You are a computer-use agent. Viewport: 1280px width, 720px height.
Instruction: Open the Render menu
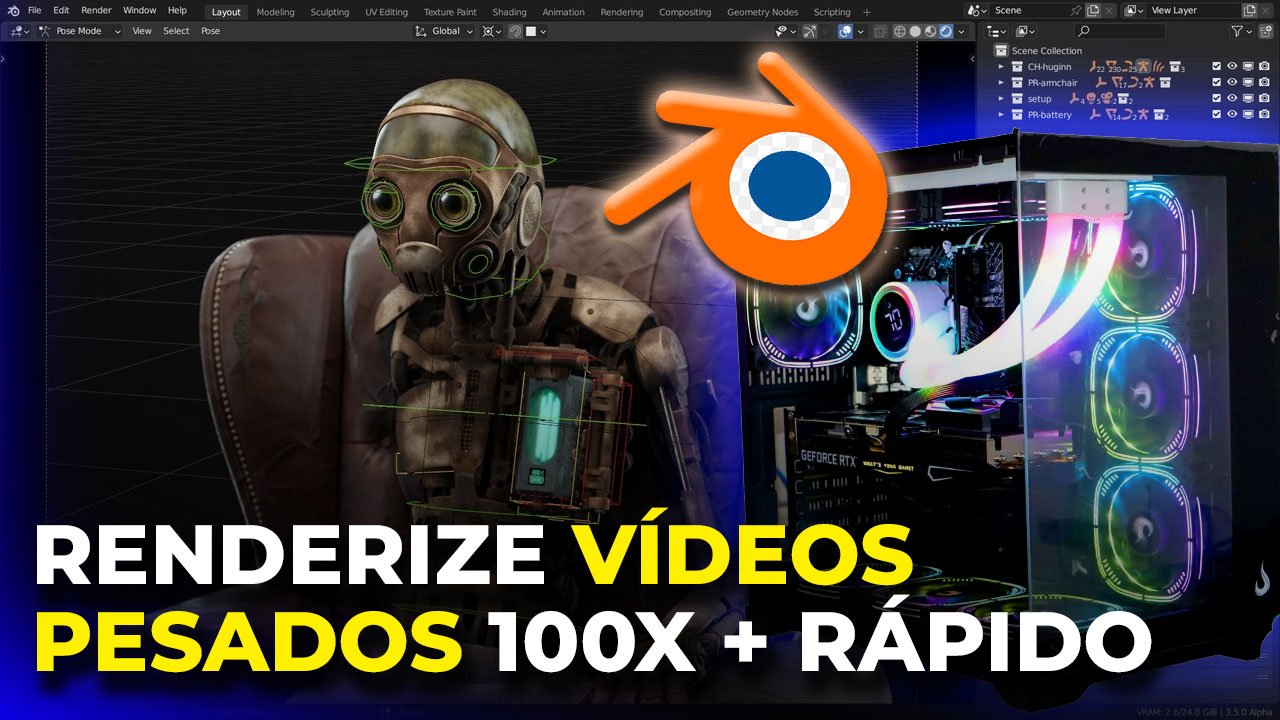tap(96, 9)
